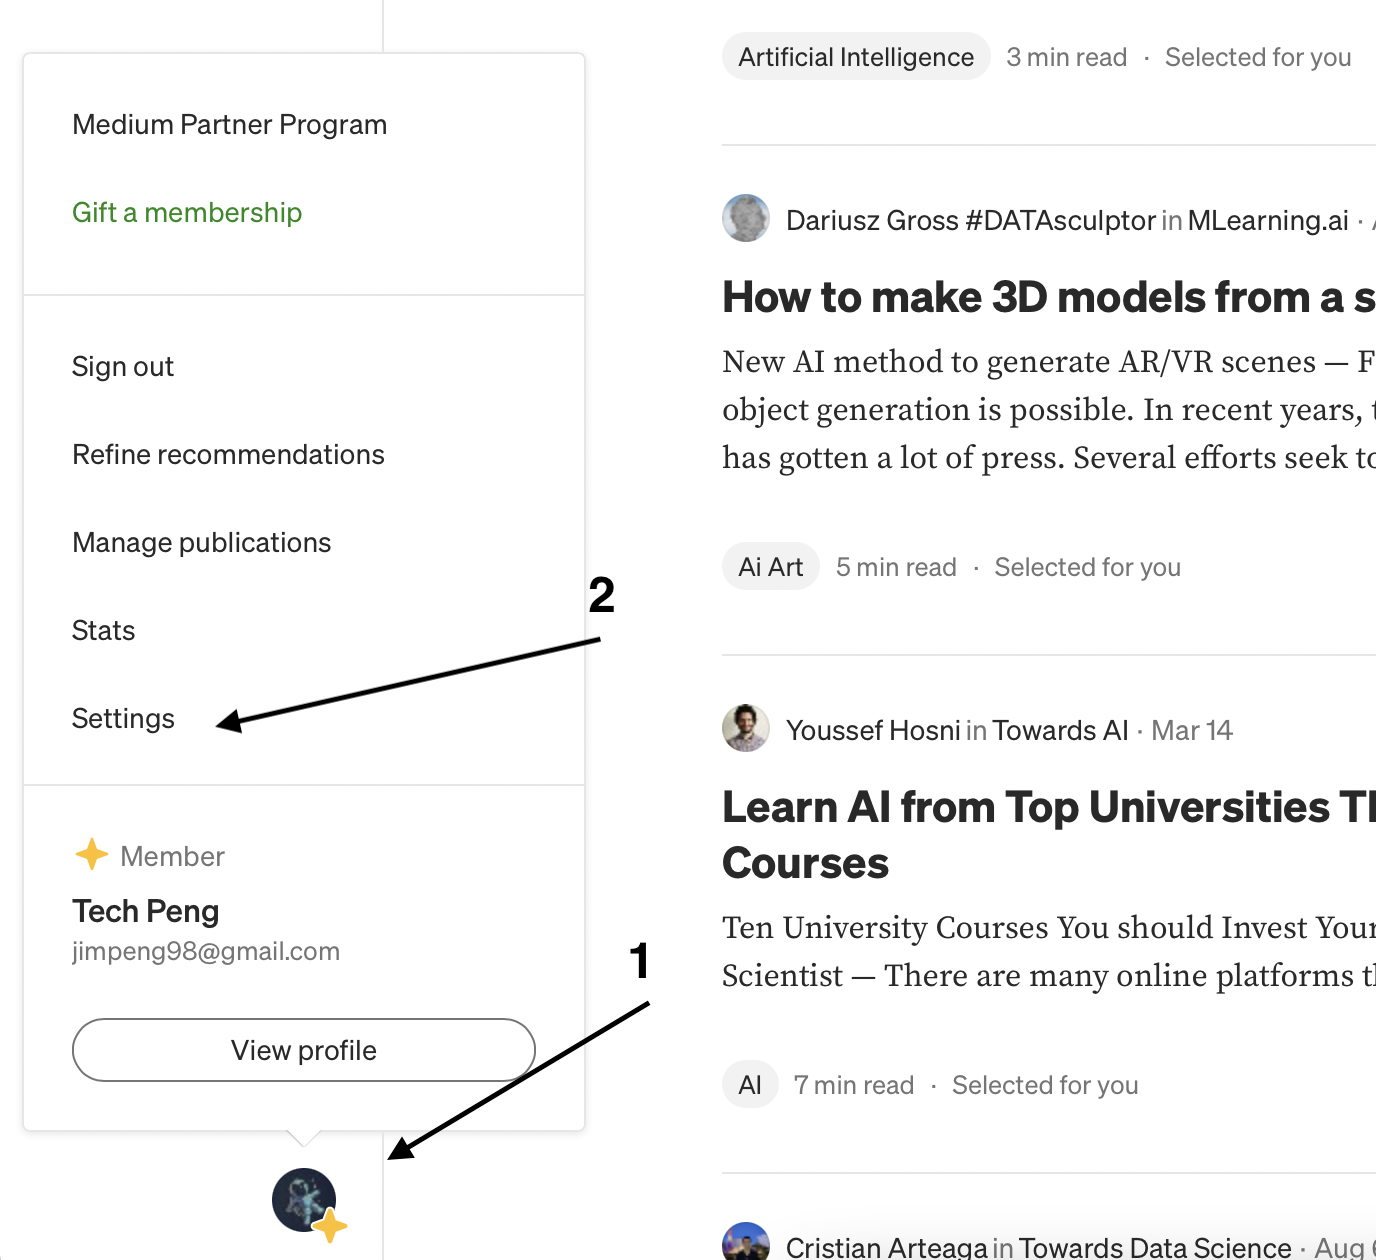Click Cristian Arteaga author avatar
The image size is (1376, 1260).
point(746,1242)
